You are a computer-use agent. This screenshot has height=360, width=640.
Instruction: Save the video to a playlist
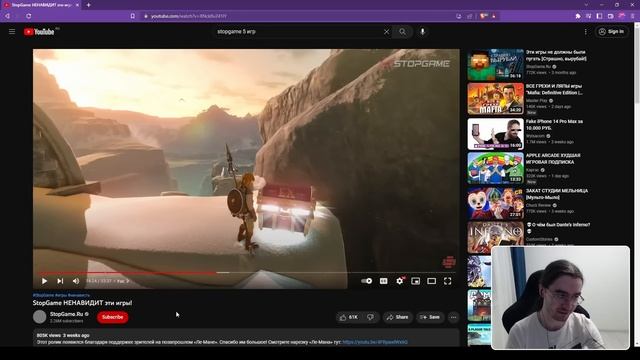[430, 317]
